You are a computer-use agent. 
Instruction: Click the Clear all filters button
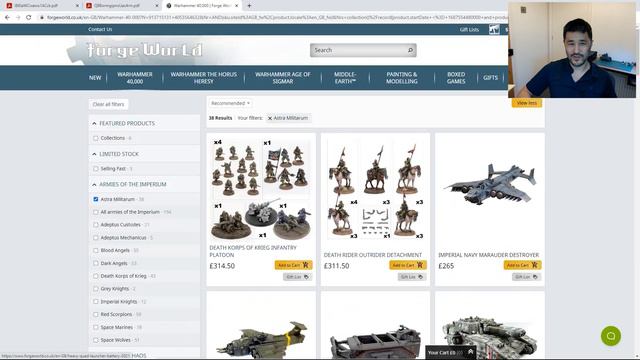(x=109, y=104)
